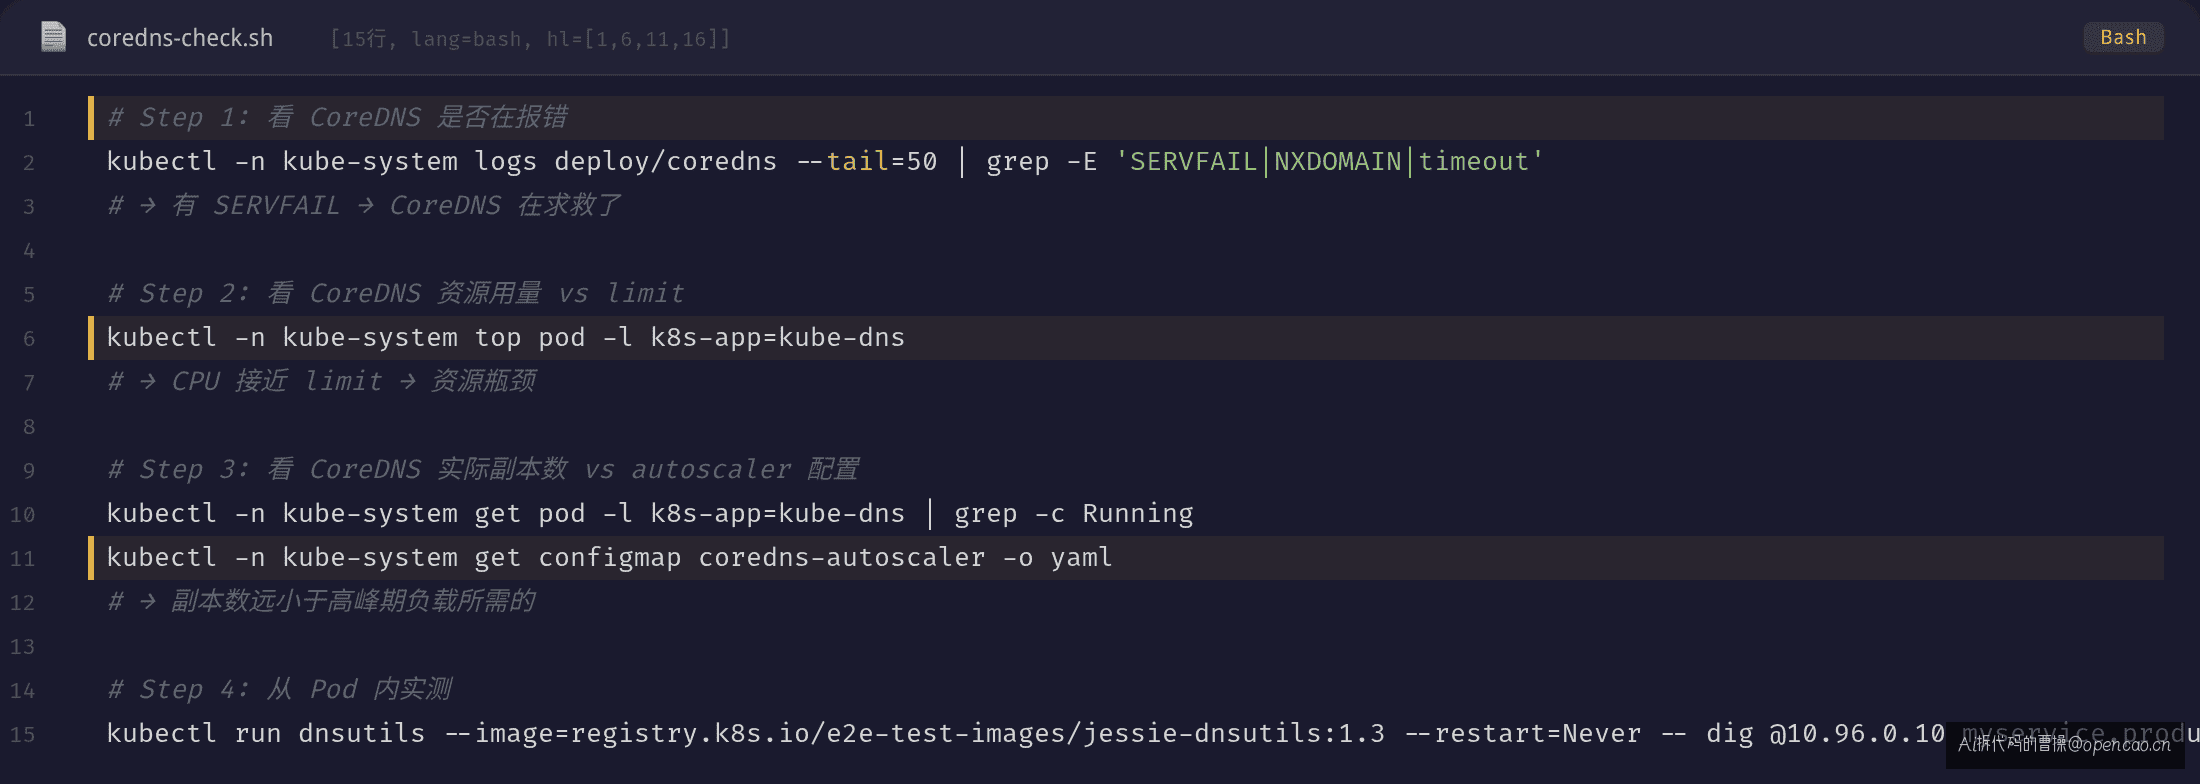Click the kubectl top pod command line
The height and width of the screenshot is (784, 2200).
506,338
